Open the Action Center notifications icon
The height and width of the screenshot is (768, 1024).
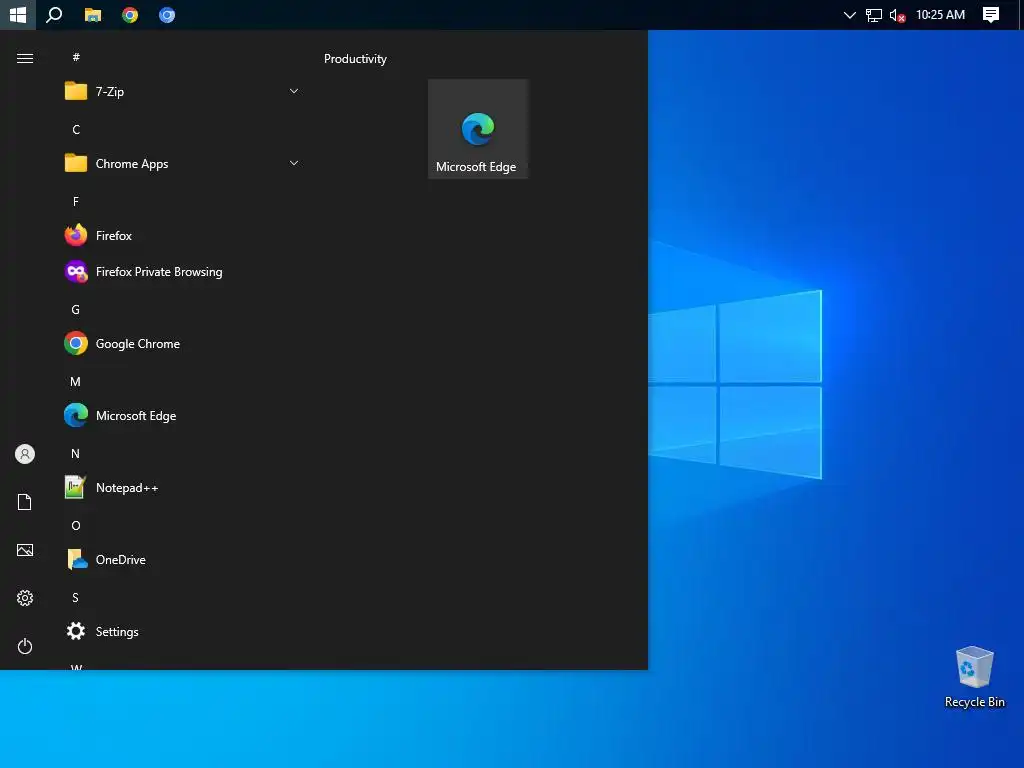(x=991, y=14)
